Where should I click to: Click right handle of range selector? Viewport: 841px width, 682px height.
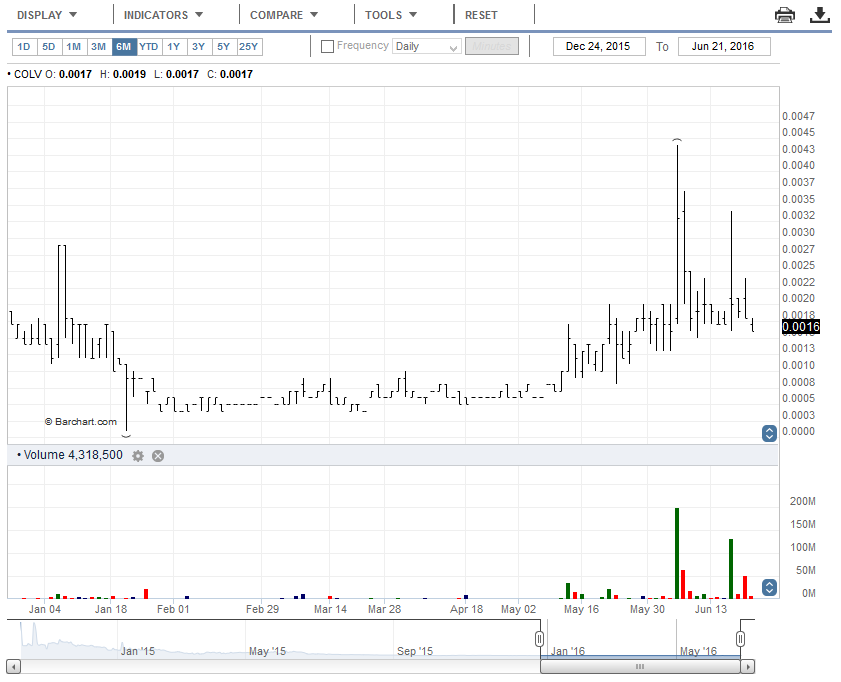point(740,639)
